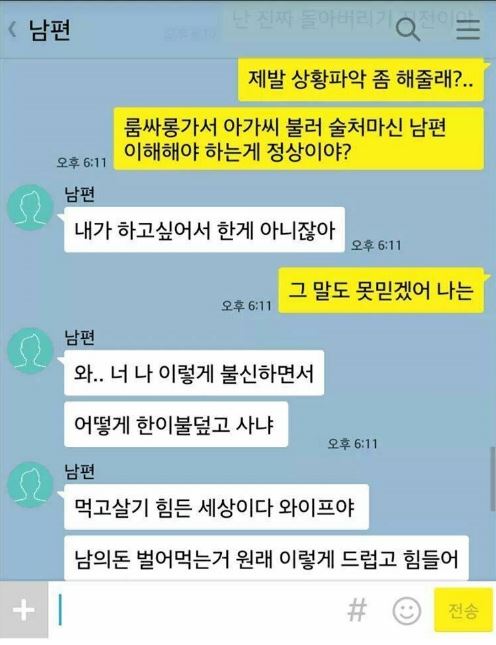
Task: Select message '어떻게 한이불덮고 사냐'
Action: tap(176, 425)
